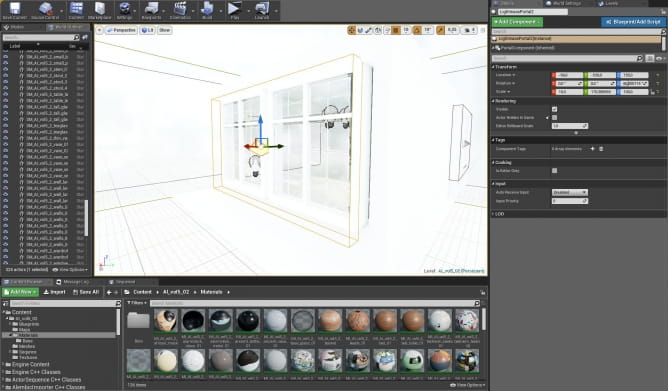Toggle the rotation snapping icon
Viewport: 668px width, 391px height.
pos(417,30)
